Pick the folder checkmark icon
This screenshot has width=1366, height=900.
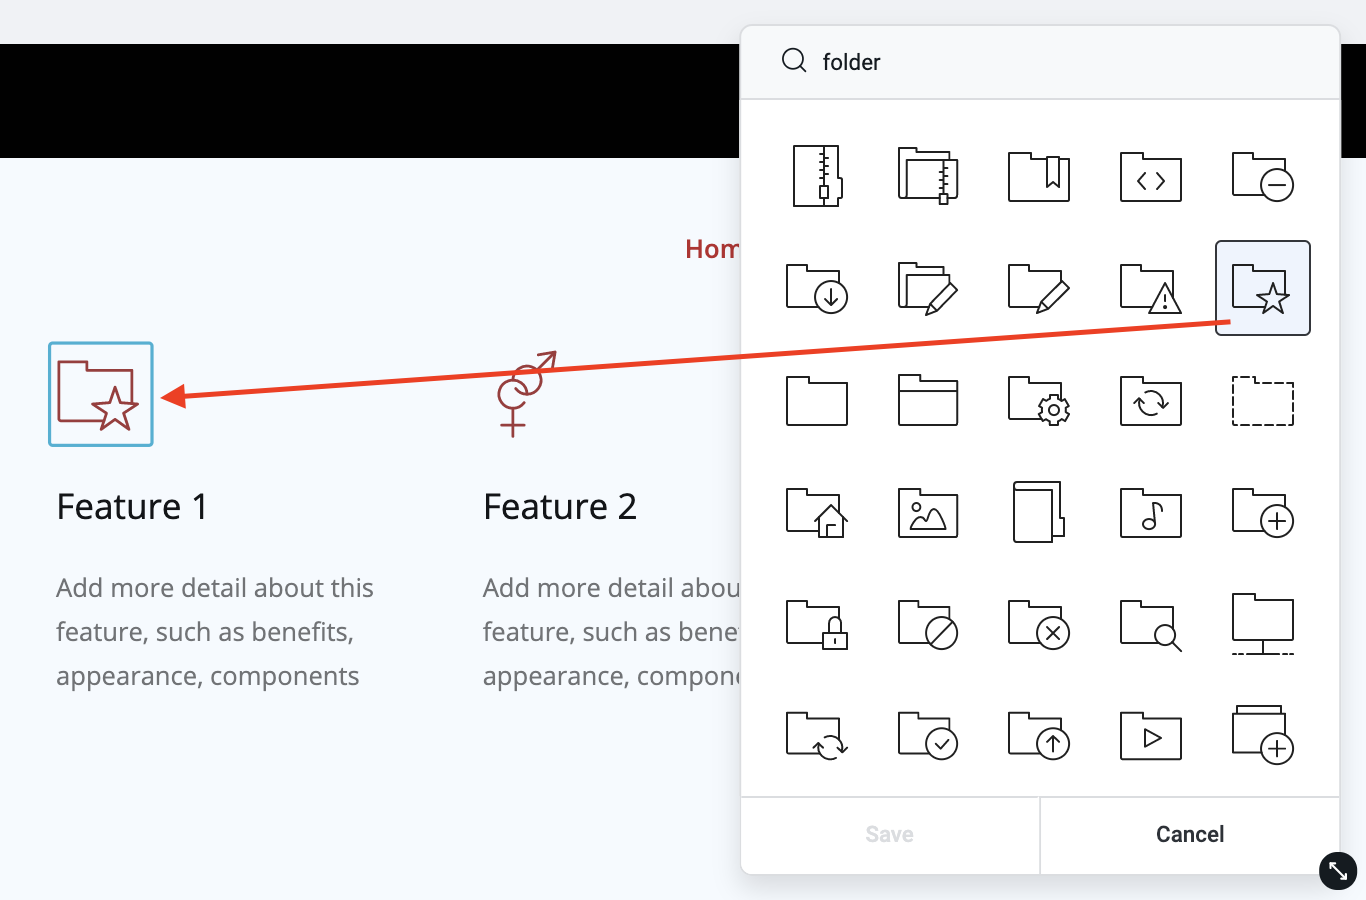pyautogui.click(x=928, y=736)
